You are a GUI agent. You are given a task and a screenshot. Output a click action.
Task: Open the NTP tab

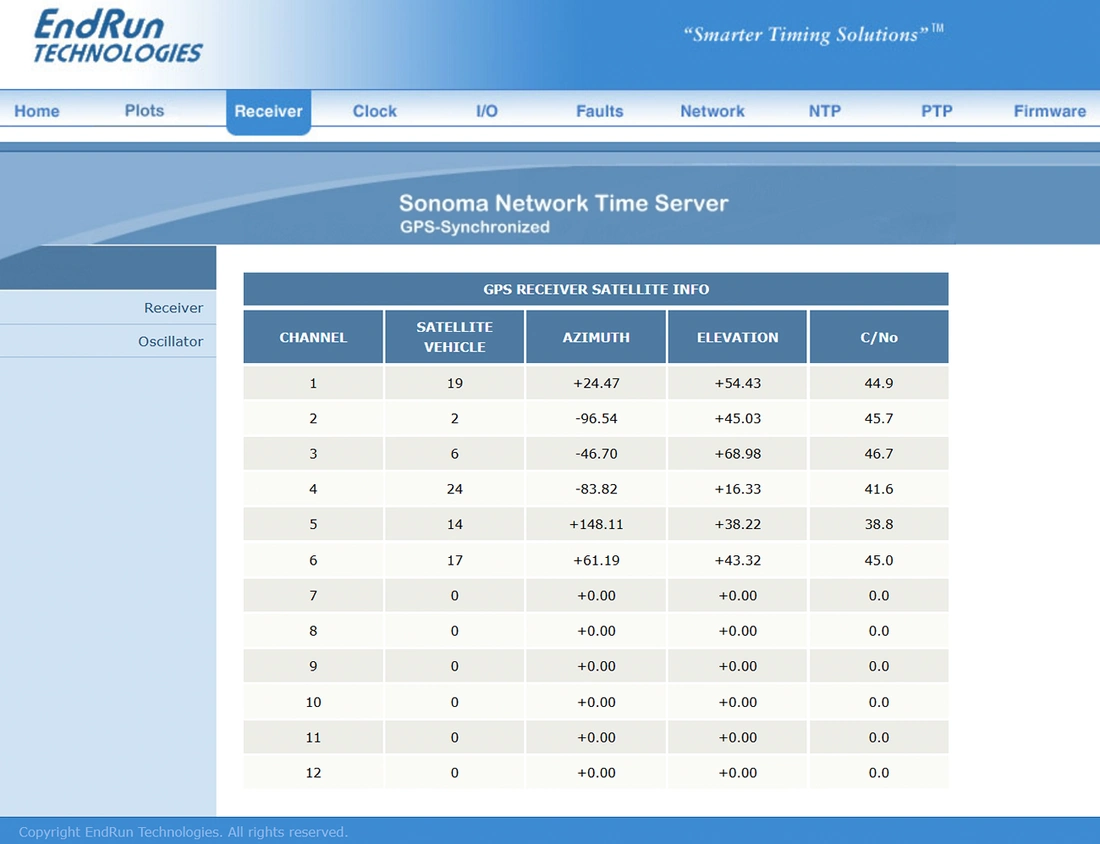(x=824, y=111)
